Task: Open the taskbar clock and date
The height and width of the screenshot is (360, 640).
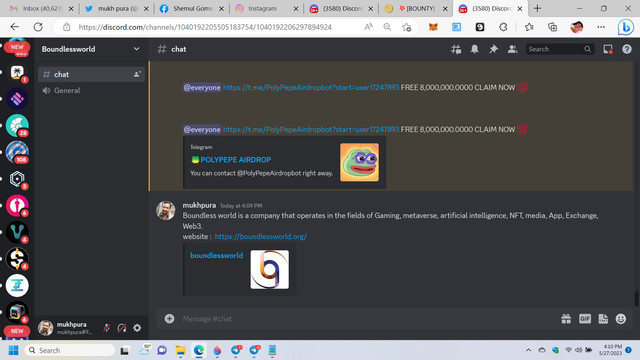Action: point(610,350)
